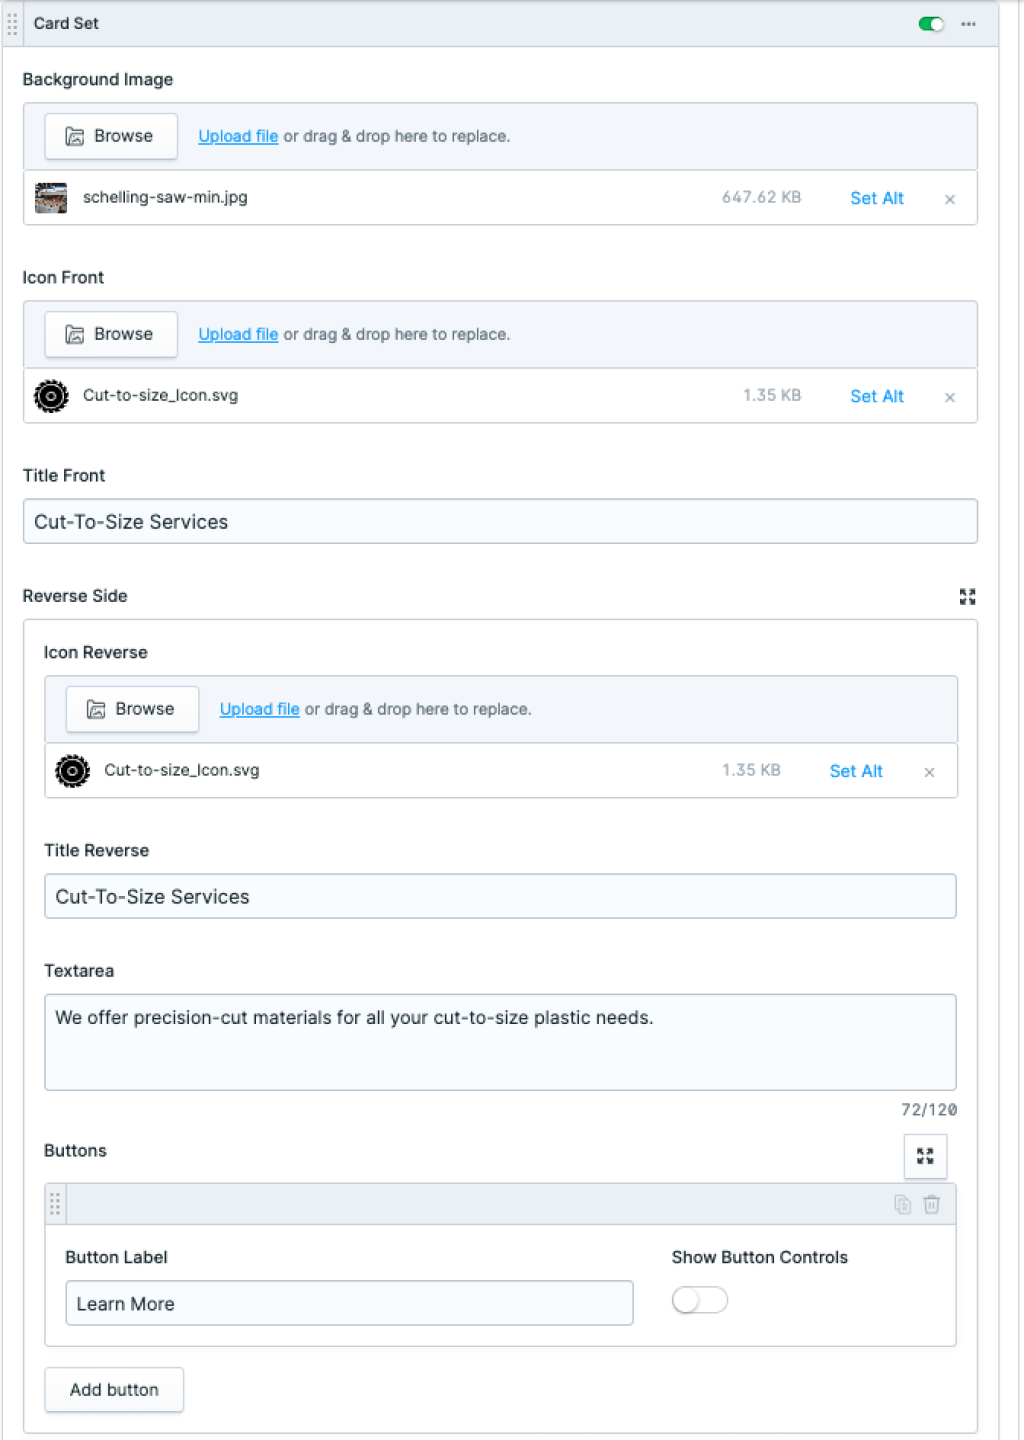The height and width of the screenshot is (1440, 1024).
Task: Click the Add button control
Action: (114, 1390)
